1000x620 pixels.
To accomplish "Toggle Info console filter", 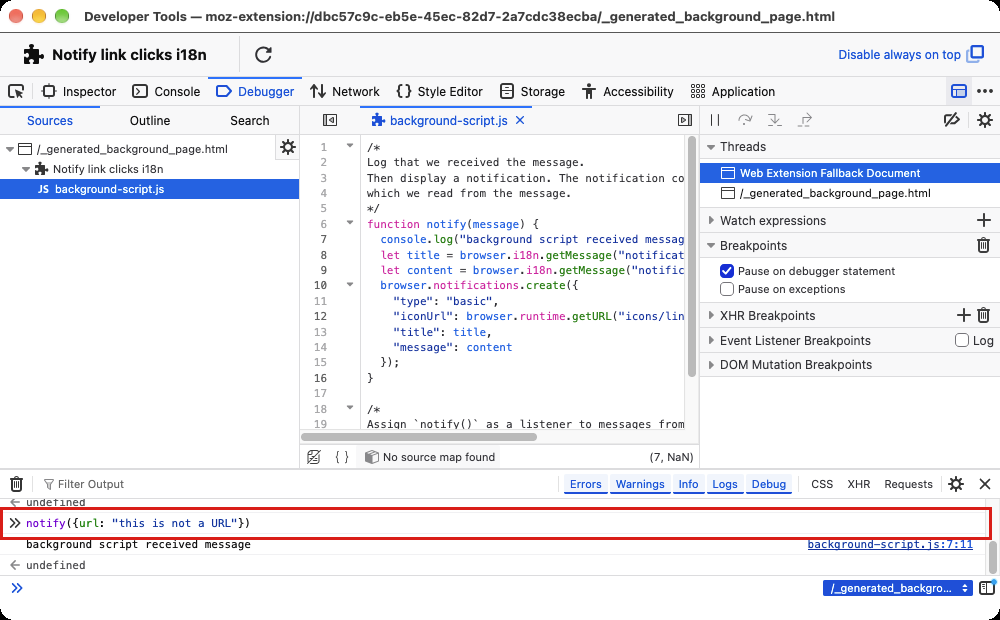I will [688, 484].
